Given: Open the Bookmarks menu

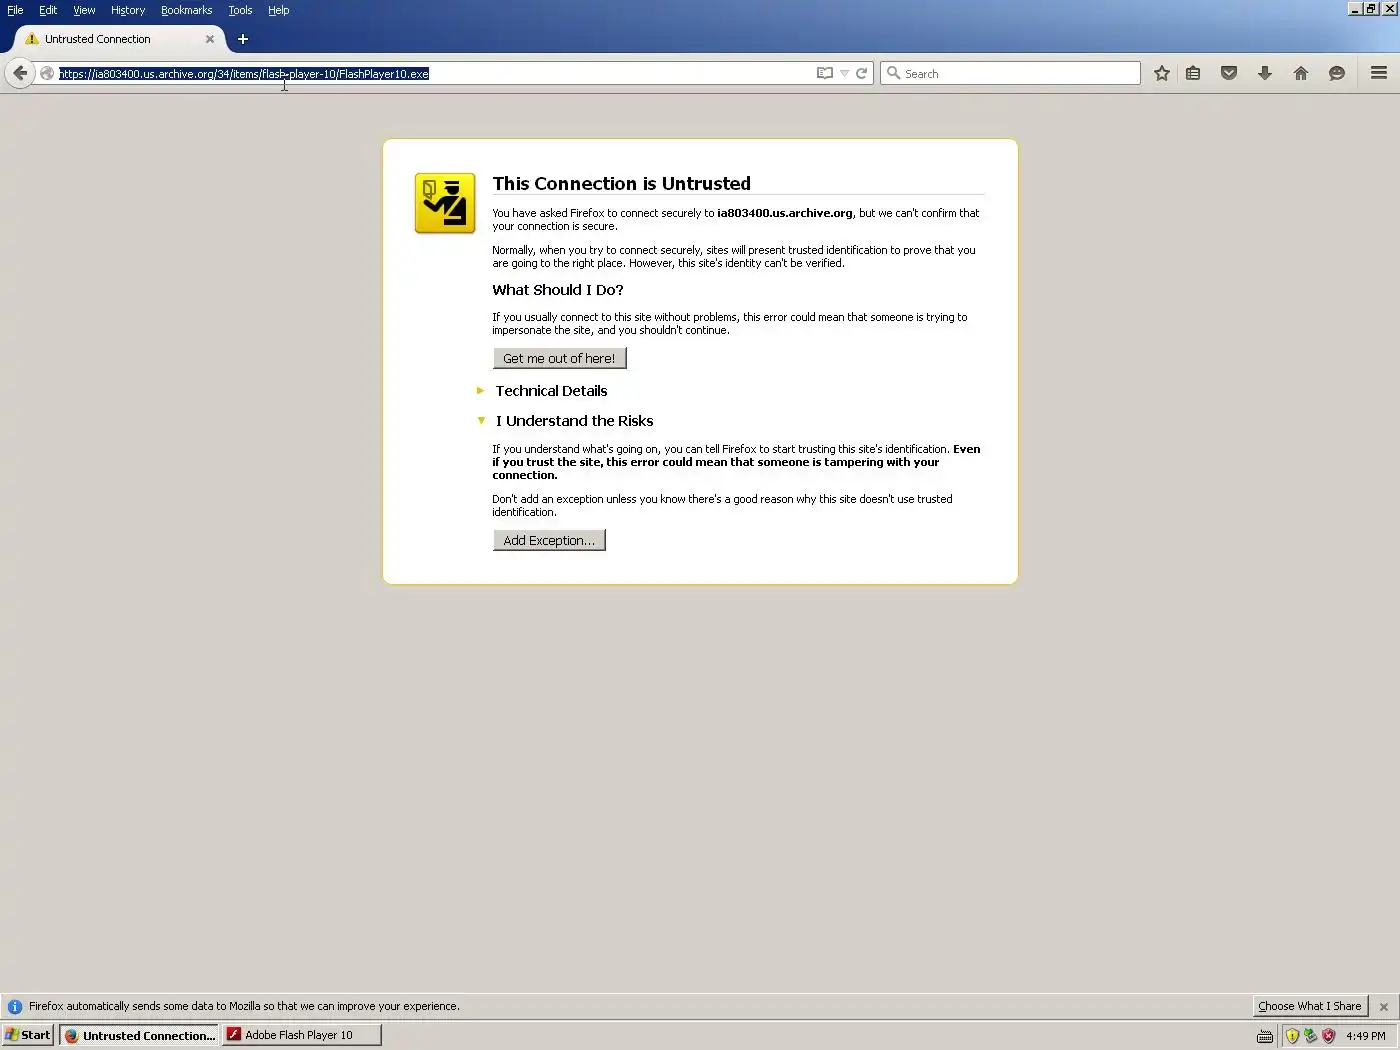Looking at the screenshot, I should pyautogui.click(x=187, y=10).
